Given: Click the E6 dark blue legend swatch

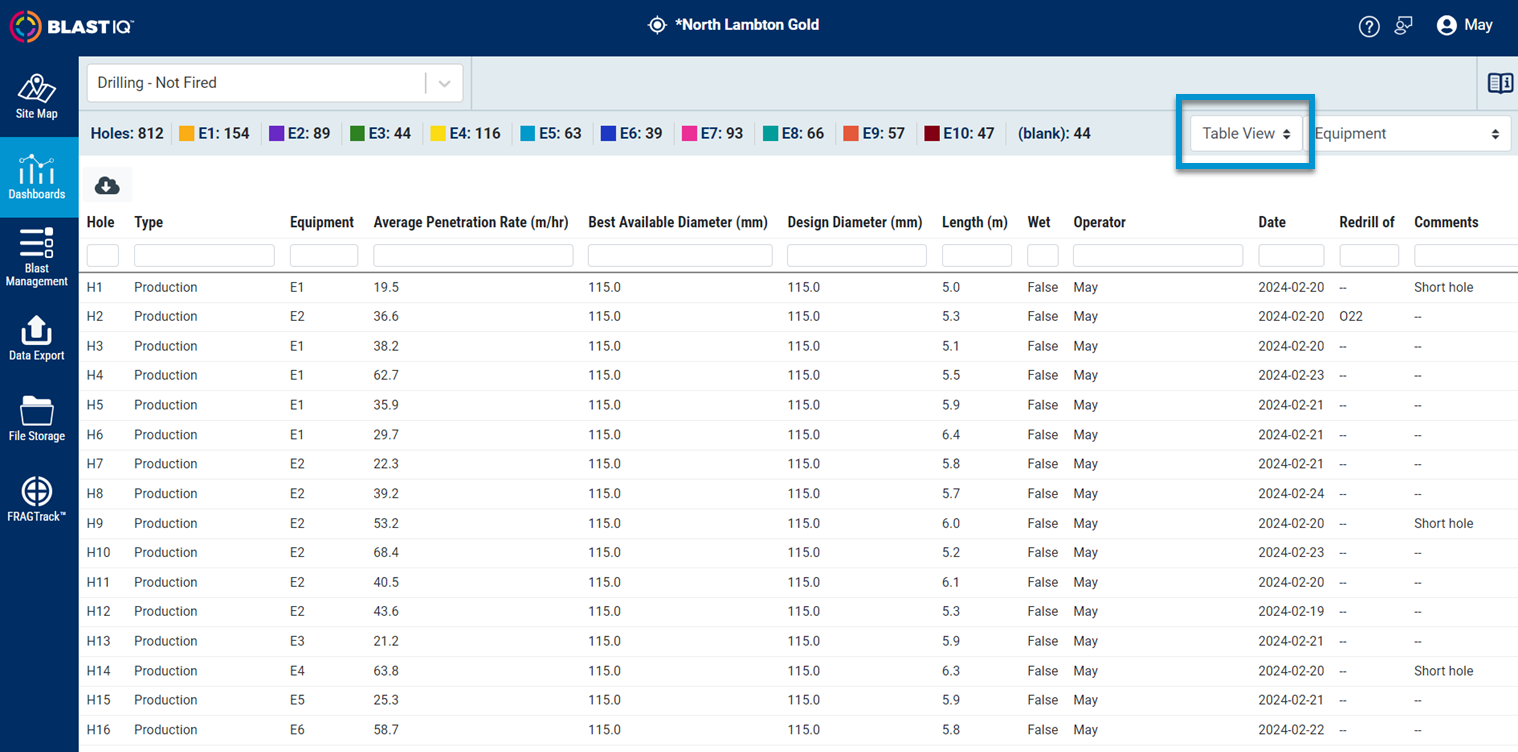Looking at the screenshot, I should 608,133.
